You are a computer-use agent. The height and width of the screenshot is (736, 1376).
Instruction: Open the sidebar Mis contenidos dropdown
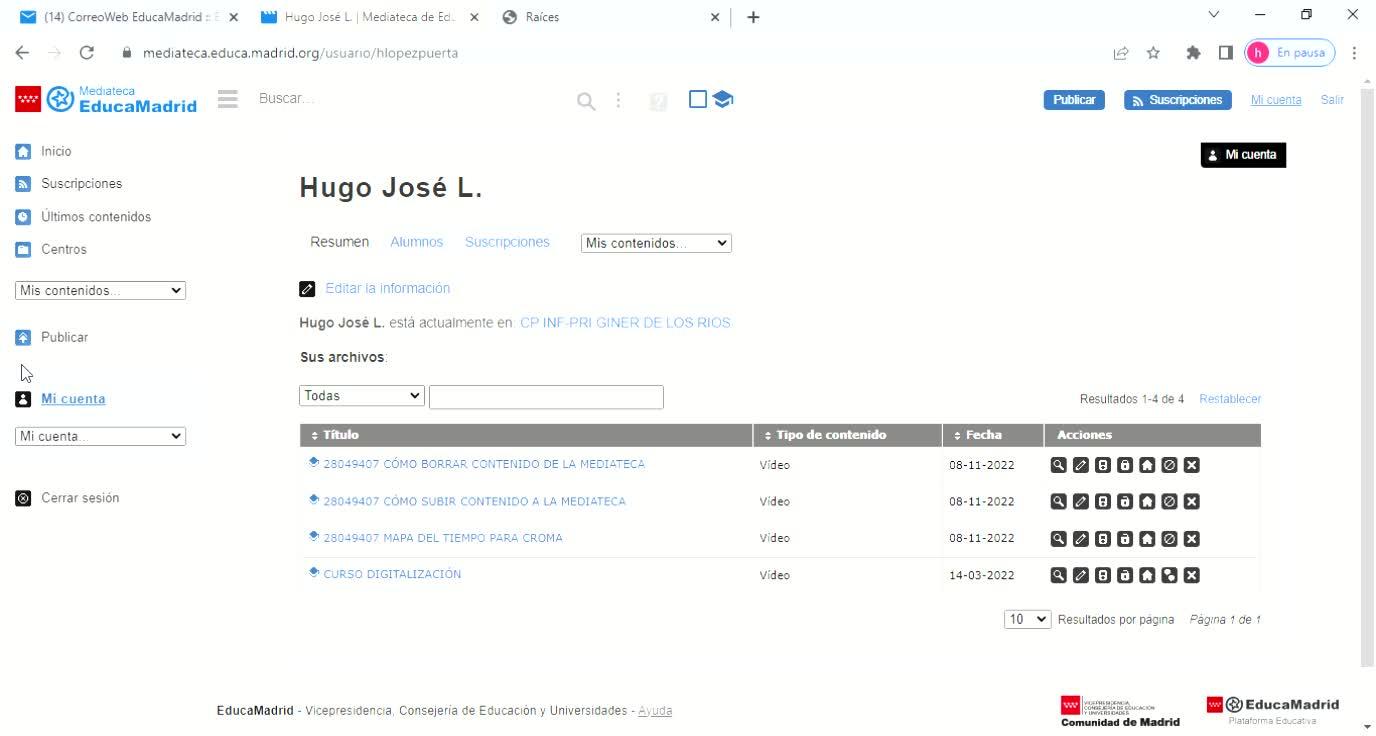pyautogui.click(x=101, y=291)
